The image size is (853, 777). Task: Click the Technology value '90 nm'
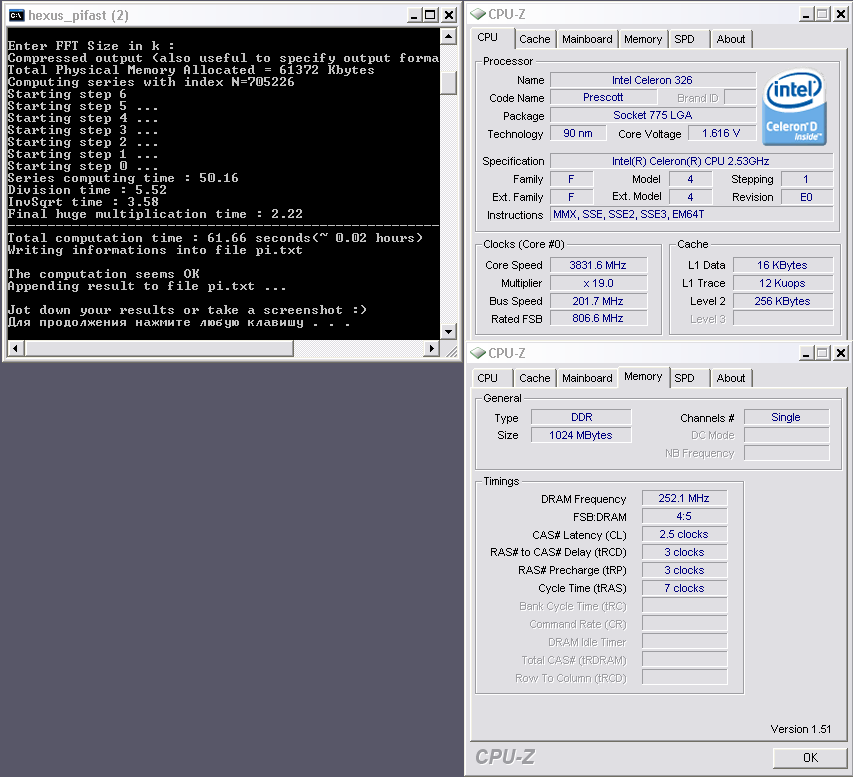578,133
